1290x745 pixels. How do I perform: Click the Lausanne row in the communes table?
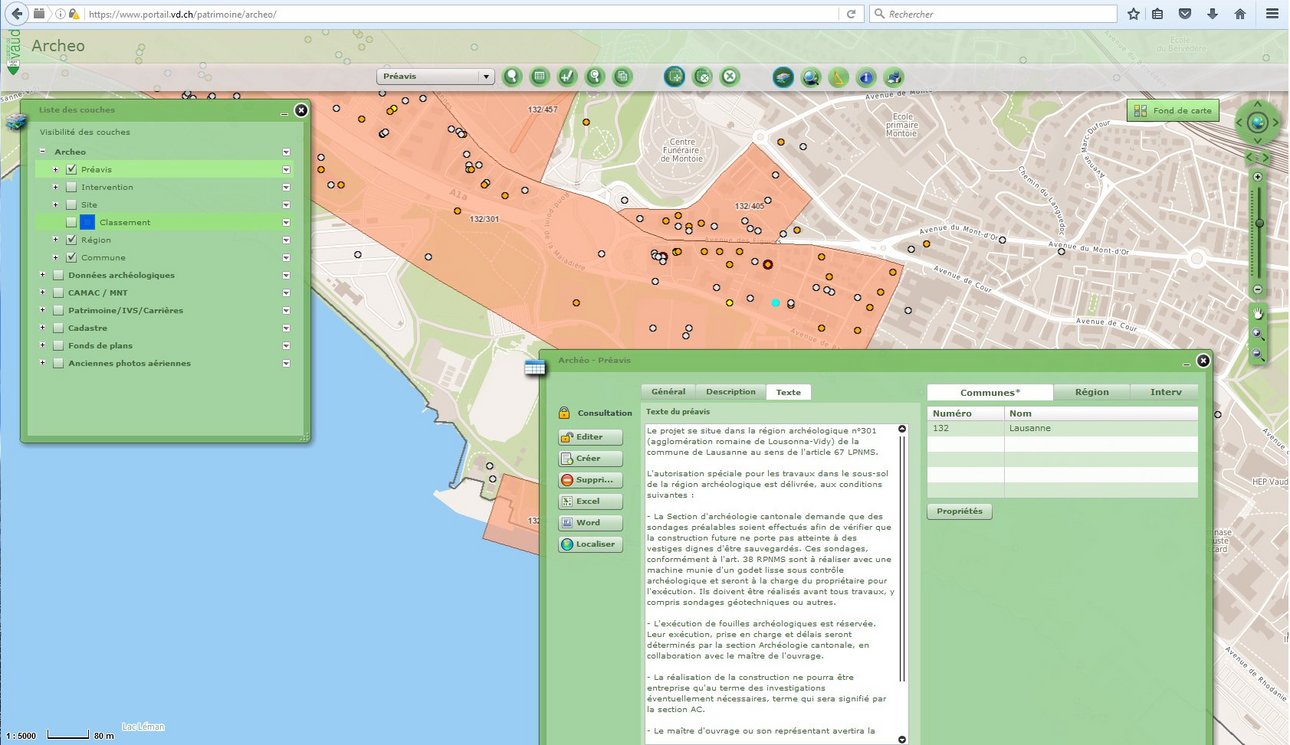click(1060, 428)
